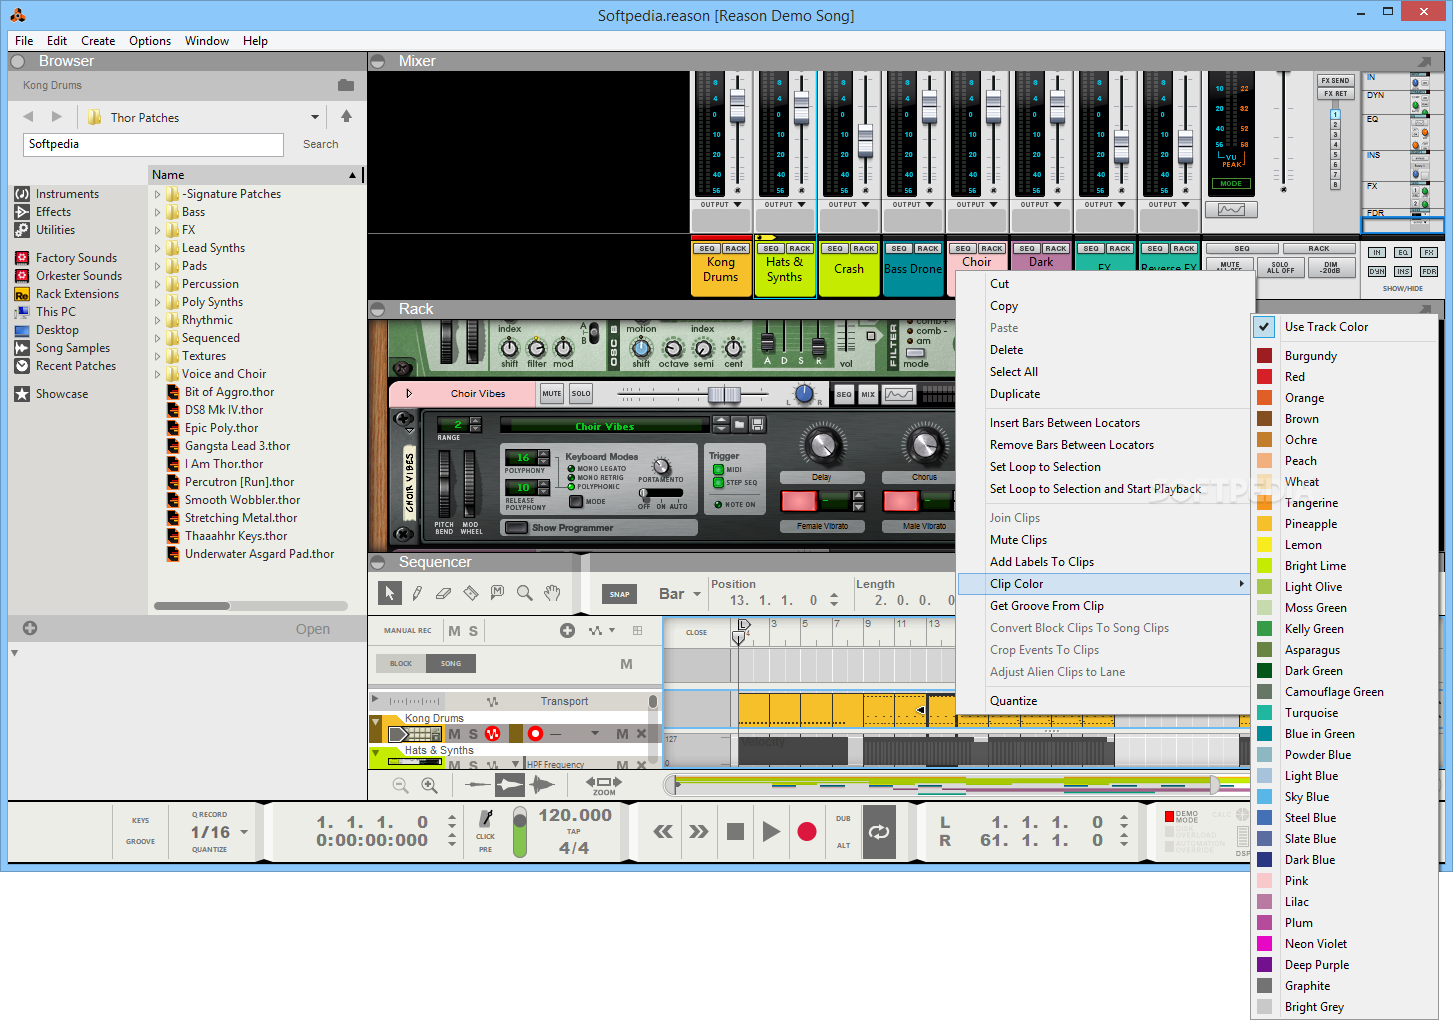This screenshot has width=1453, height=1020.
Task: Open Factory Sounds in Browser
Action: [x=76, y=258]
